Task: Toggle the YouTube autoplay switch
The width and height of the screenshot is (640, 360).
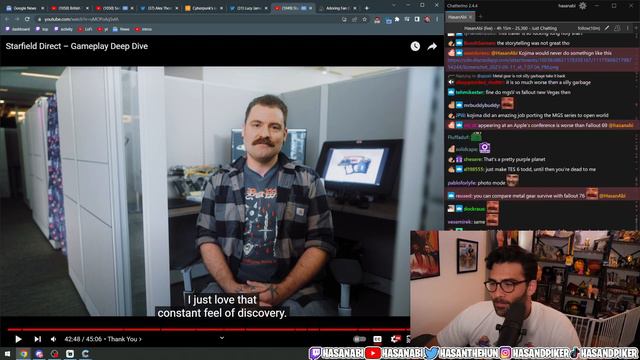Action: [359, 339]
